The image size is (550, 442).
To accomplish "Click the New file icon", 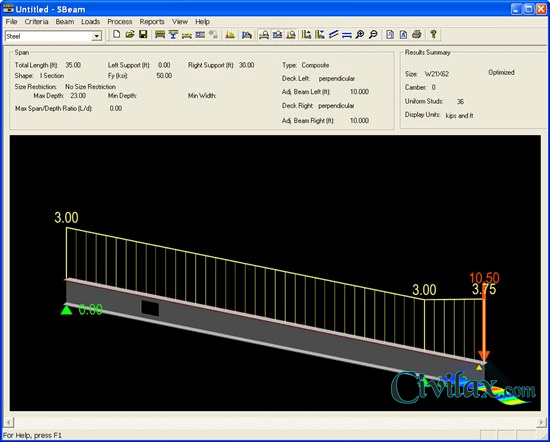I will [117, 34].
